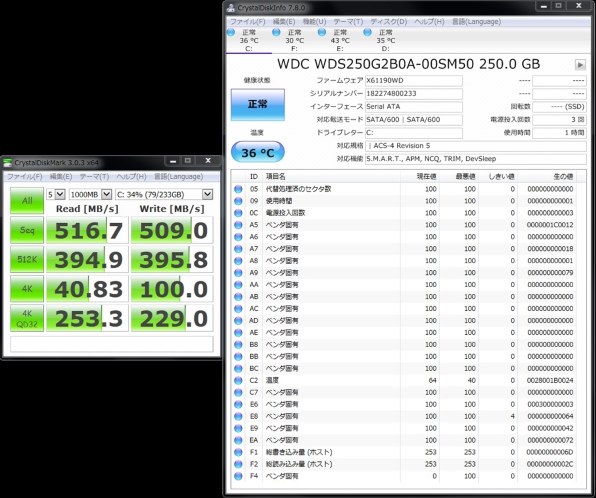Run the 4K test in CrystalDiskMark
This screenshot has height=498, width=596.
[x=27, y=289]
